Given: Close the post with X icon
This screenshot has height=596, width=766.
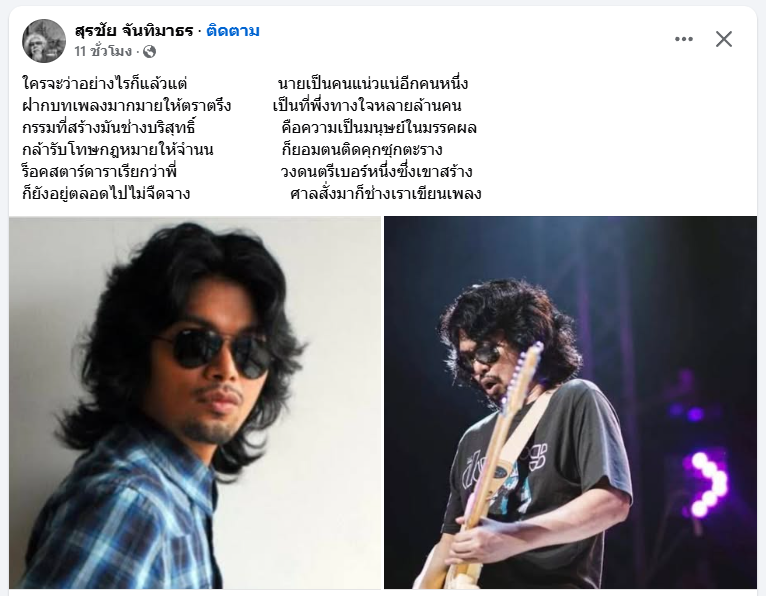Looking at the screenshot, I should [x=723, y=39].
